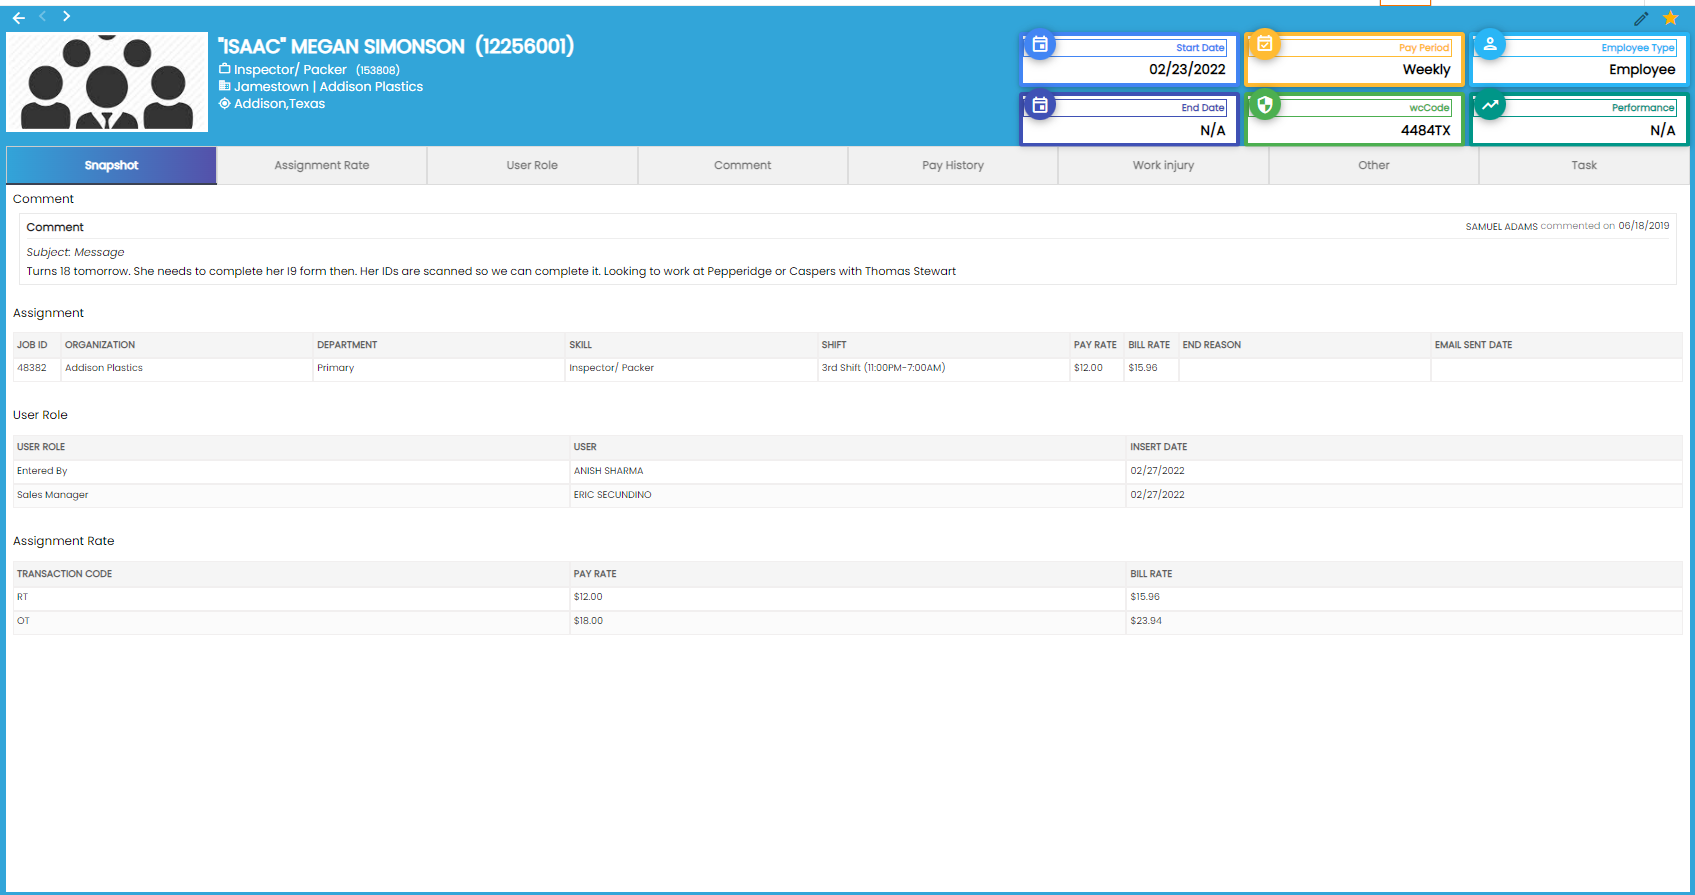View the Pay History tab
Image resolution: width=1695 pixels, height=895 pixels.
[x=953, y=165]
